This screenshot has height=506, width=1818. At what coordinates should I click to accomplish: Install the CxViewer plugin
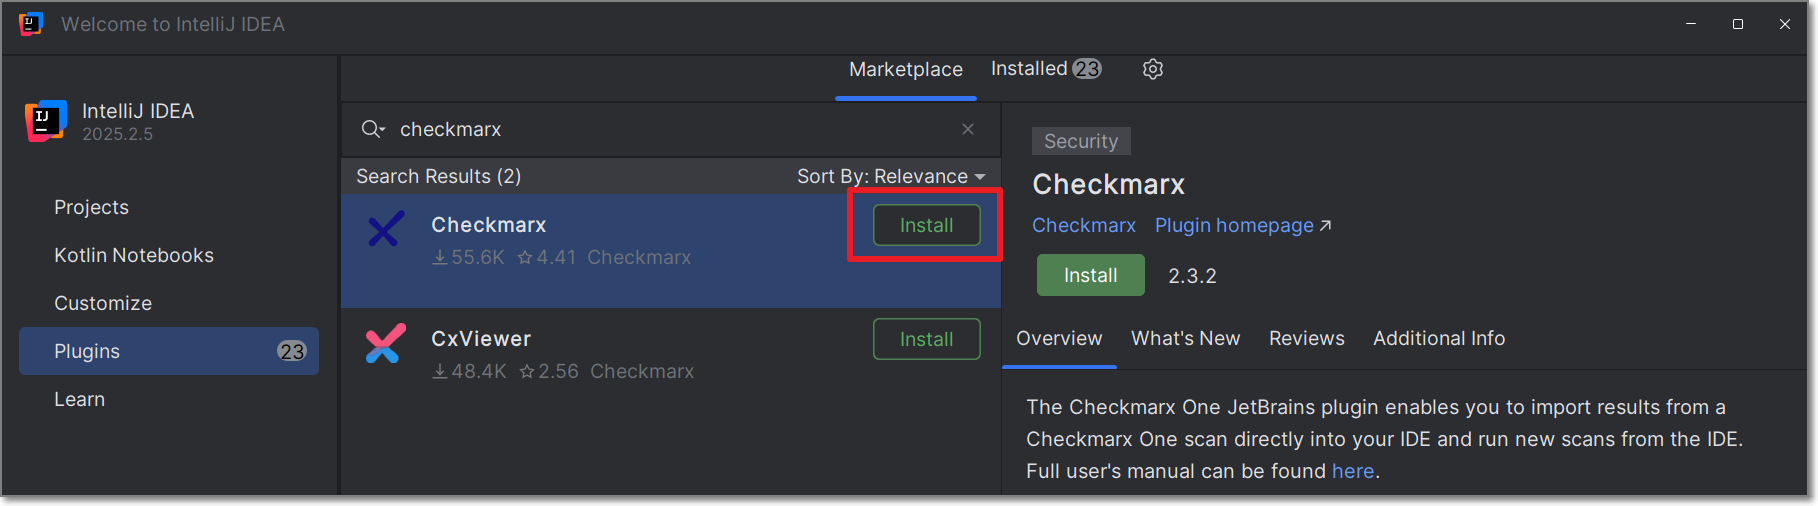tap(926, 339)
